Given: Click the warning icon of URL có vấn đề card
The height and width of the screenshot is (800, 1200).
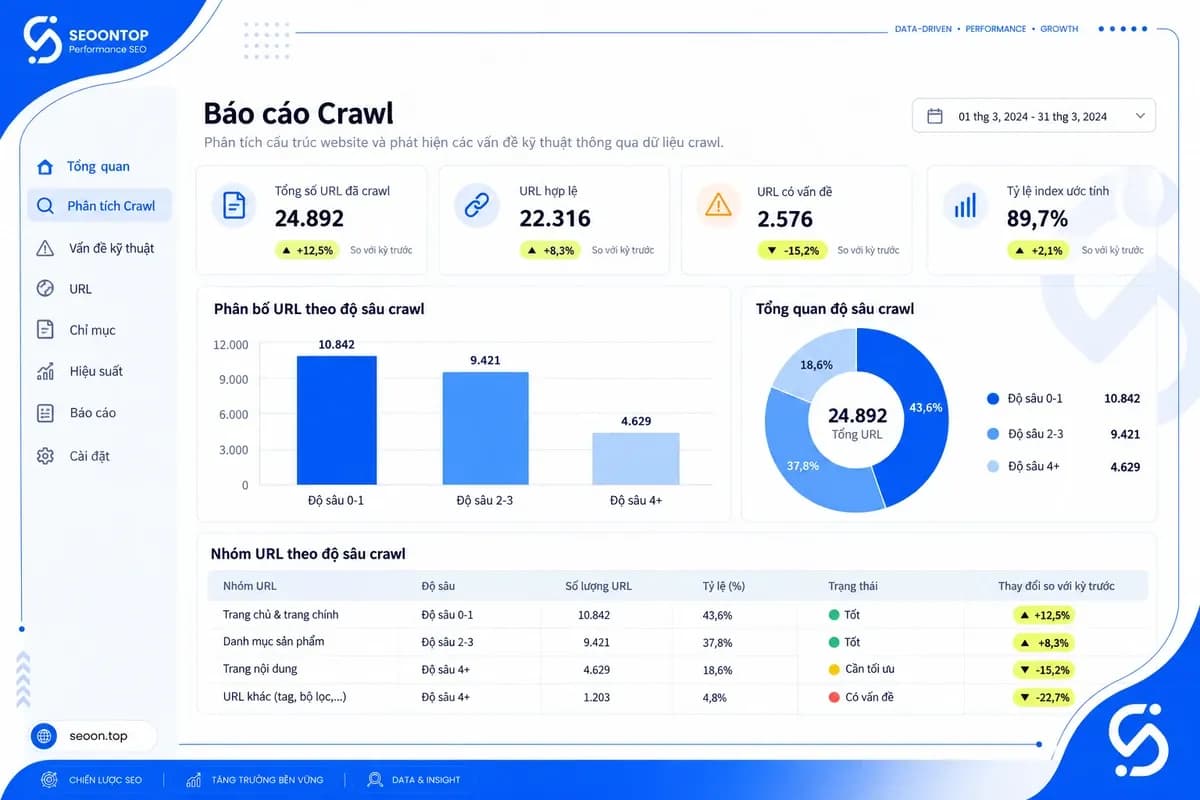Looking at the screenshot, I should click(x=718, y=206).
